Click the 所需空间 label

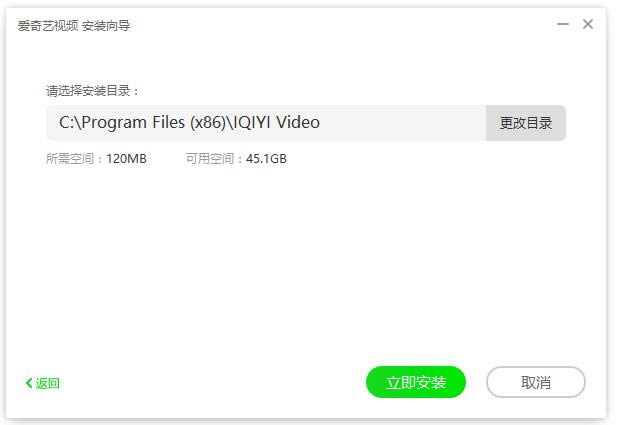70,159
